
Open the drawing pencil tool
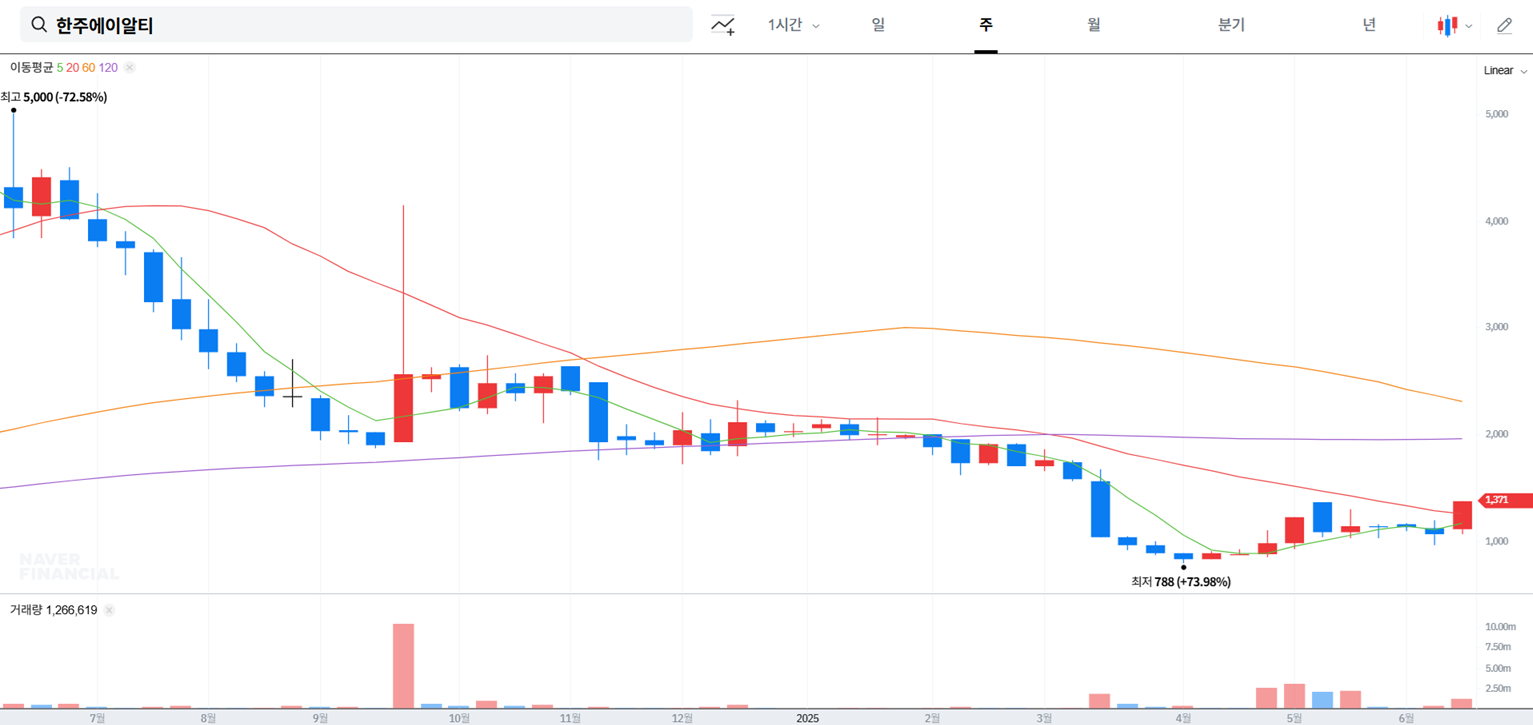pos(1504,26)
